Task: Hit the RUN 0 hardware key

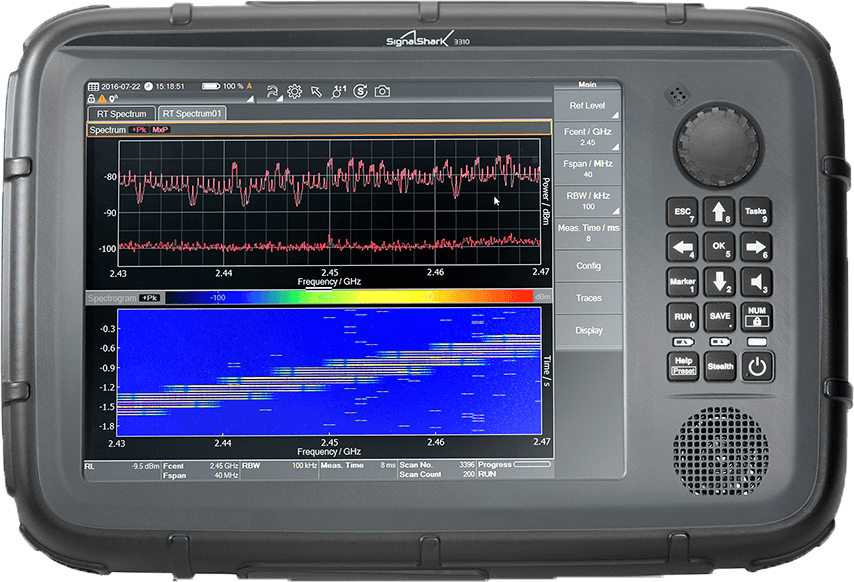Action: (x=683, y=317)
